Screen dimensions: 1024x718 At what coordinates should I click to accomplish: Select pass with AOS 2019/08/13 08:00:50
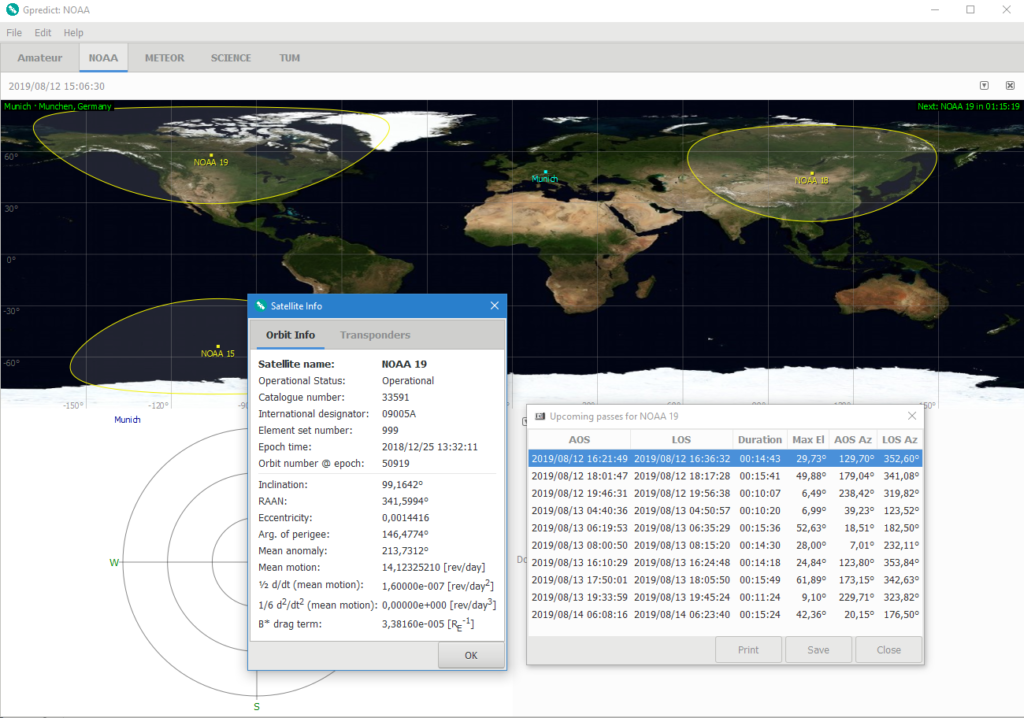pos(725,546)
